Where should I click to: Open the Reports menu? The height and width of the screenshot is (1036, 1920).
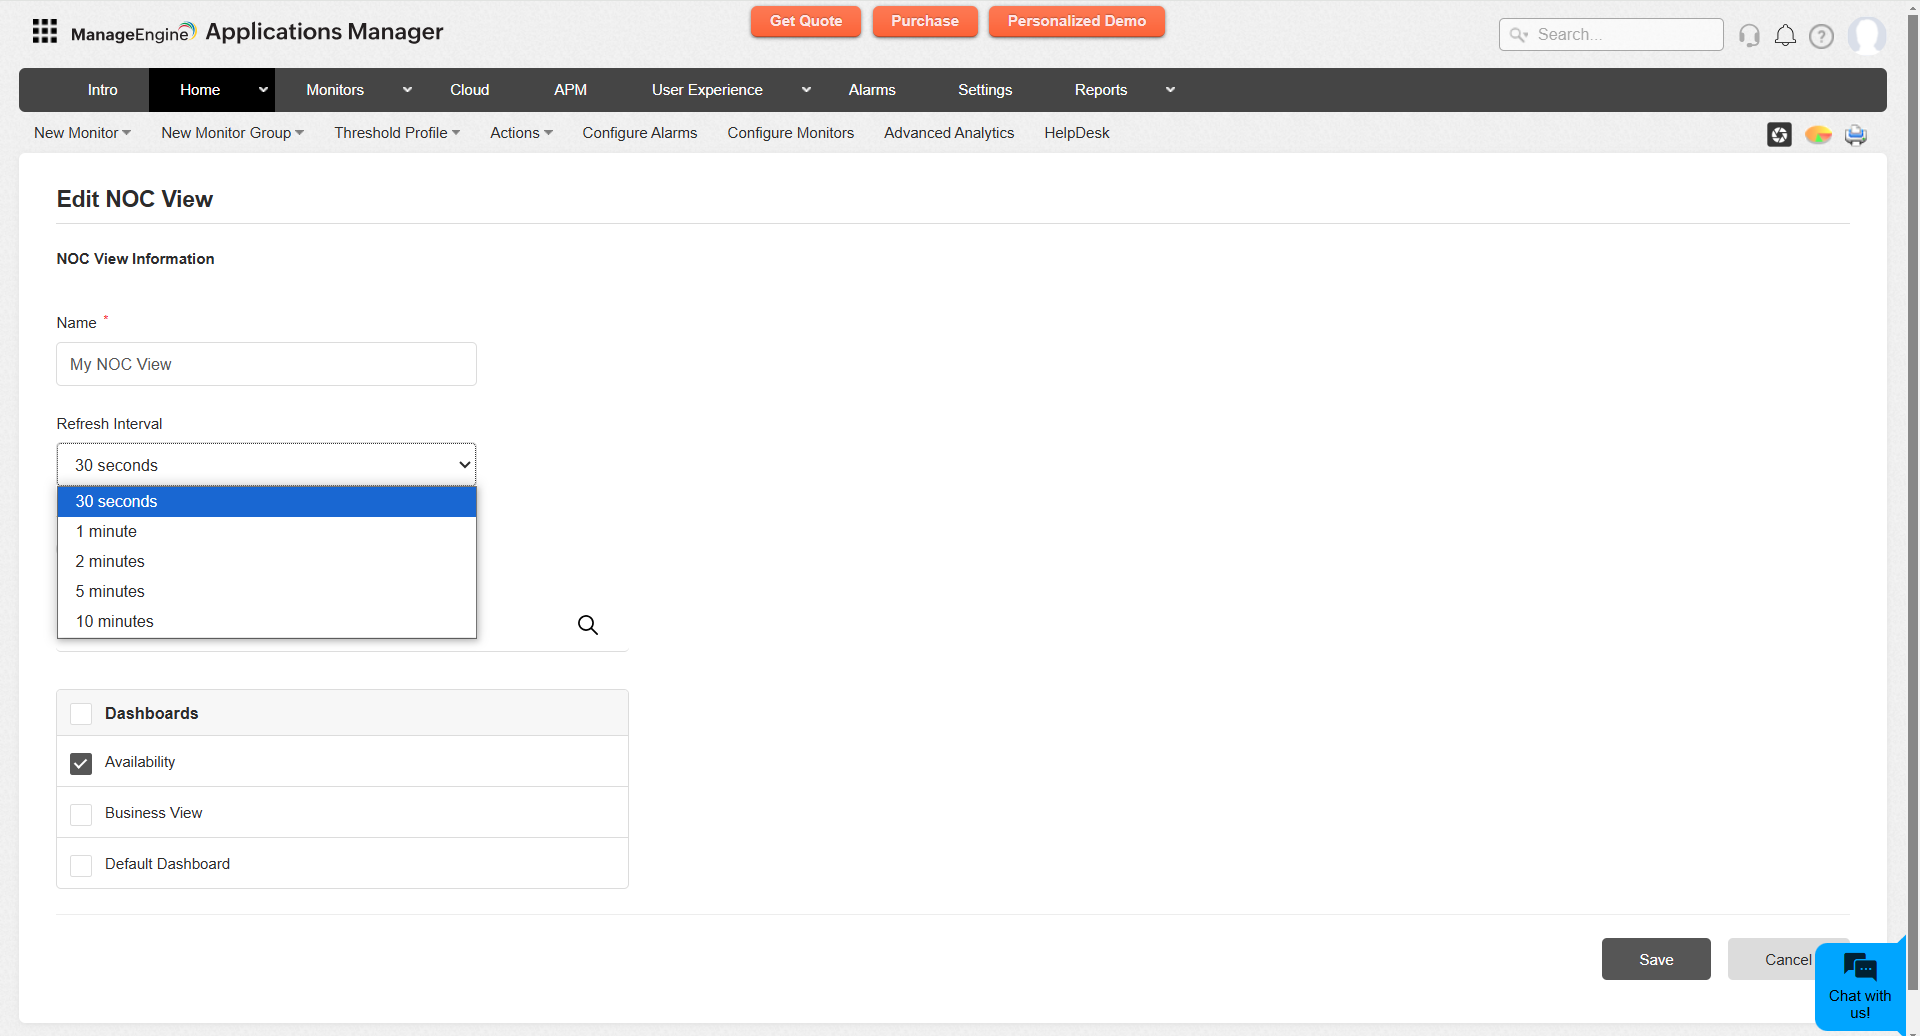point(1100,89)
